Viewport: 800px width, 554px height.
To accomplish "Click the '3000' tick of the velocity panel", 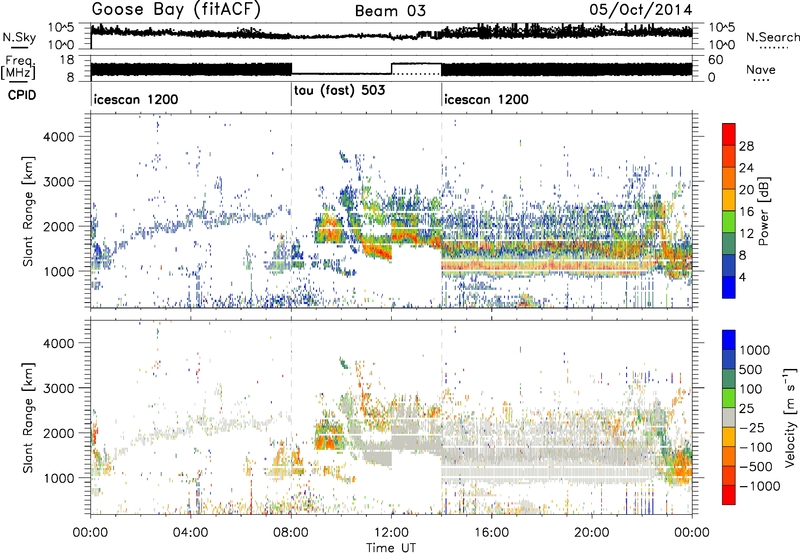I will (59, 388).
